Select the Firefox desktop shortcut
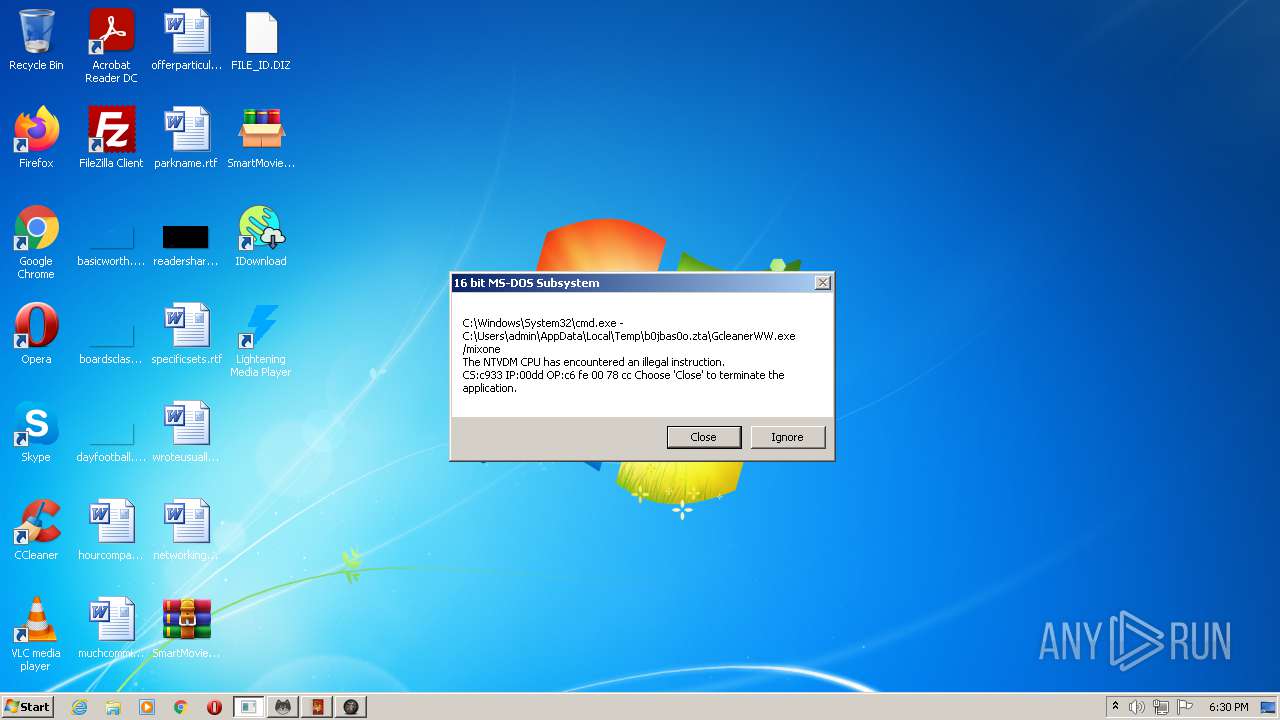 pyautogui.click(x=36, y=138)
